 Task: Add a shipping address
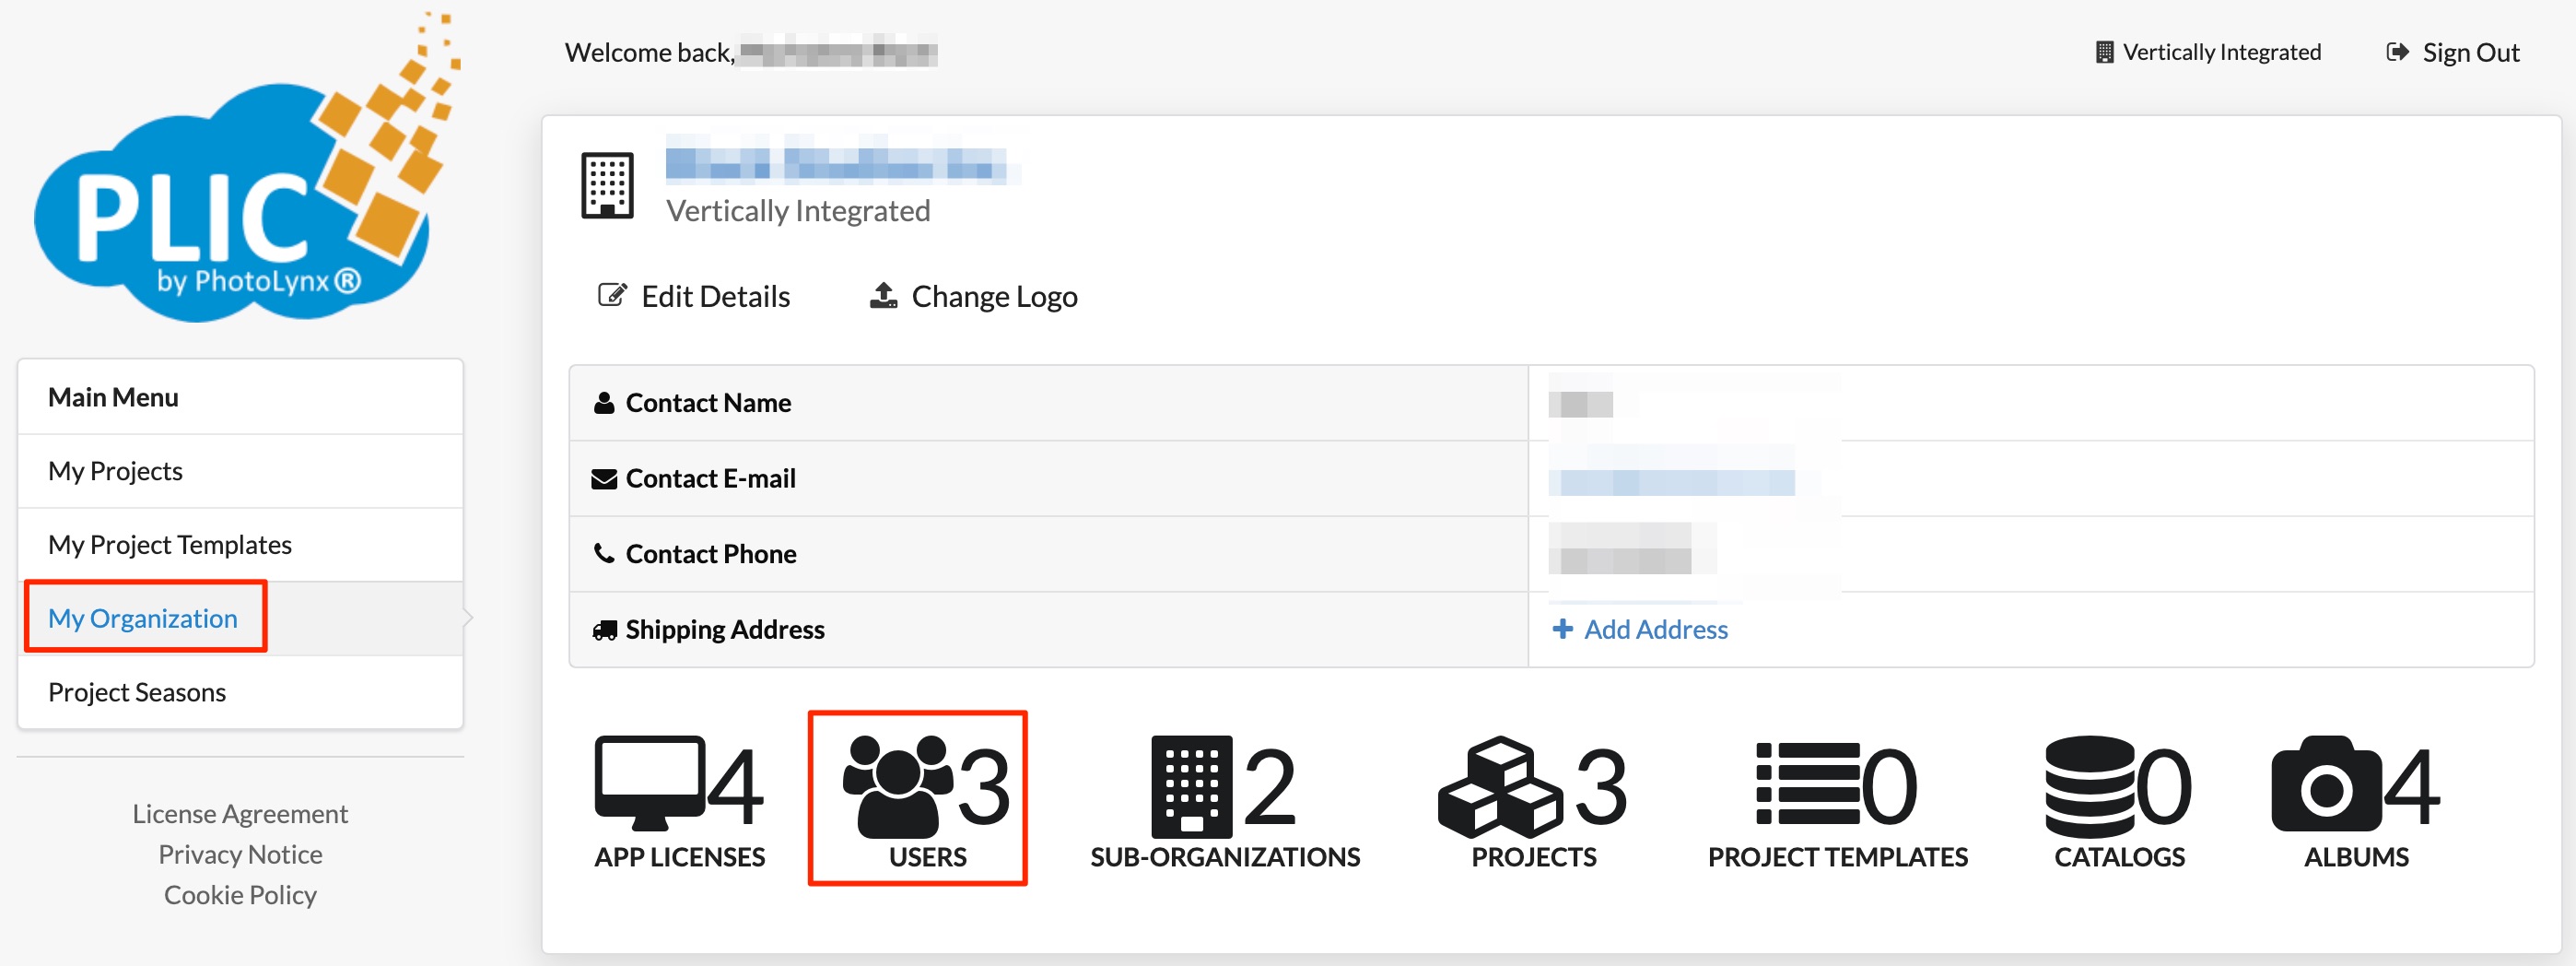(1640, 629)
